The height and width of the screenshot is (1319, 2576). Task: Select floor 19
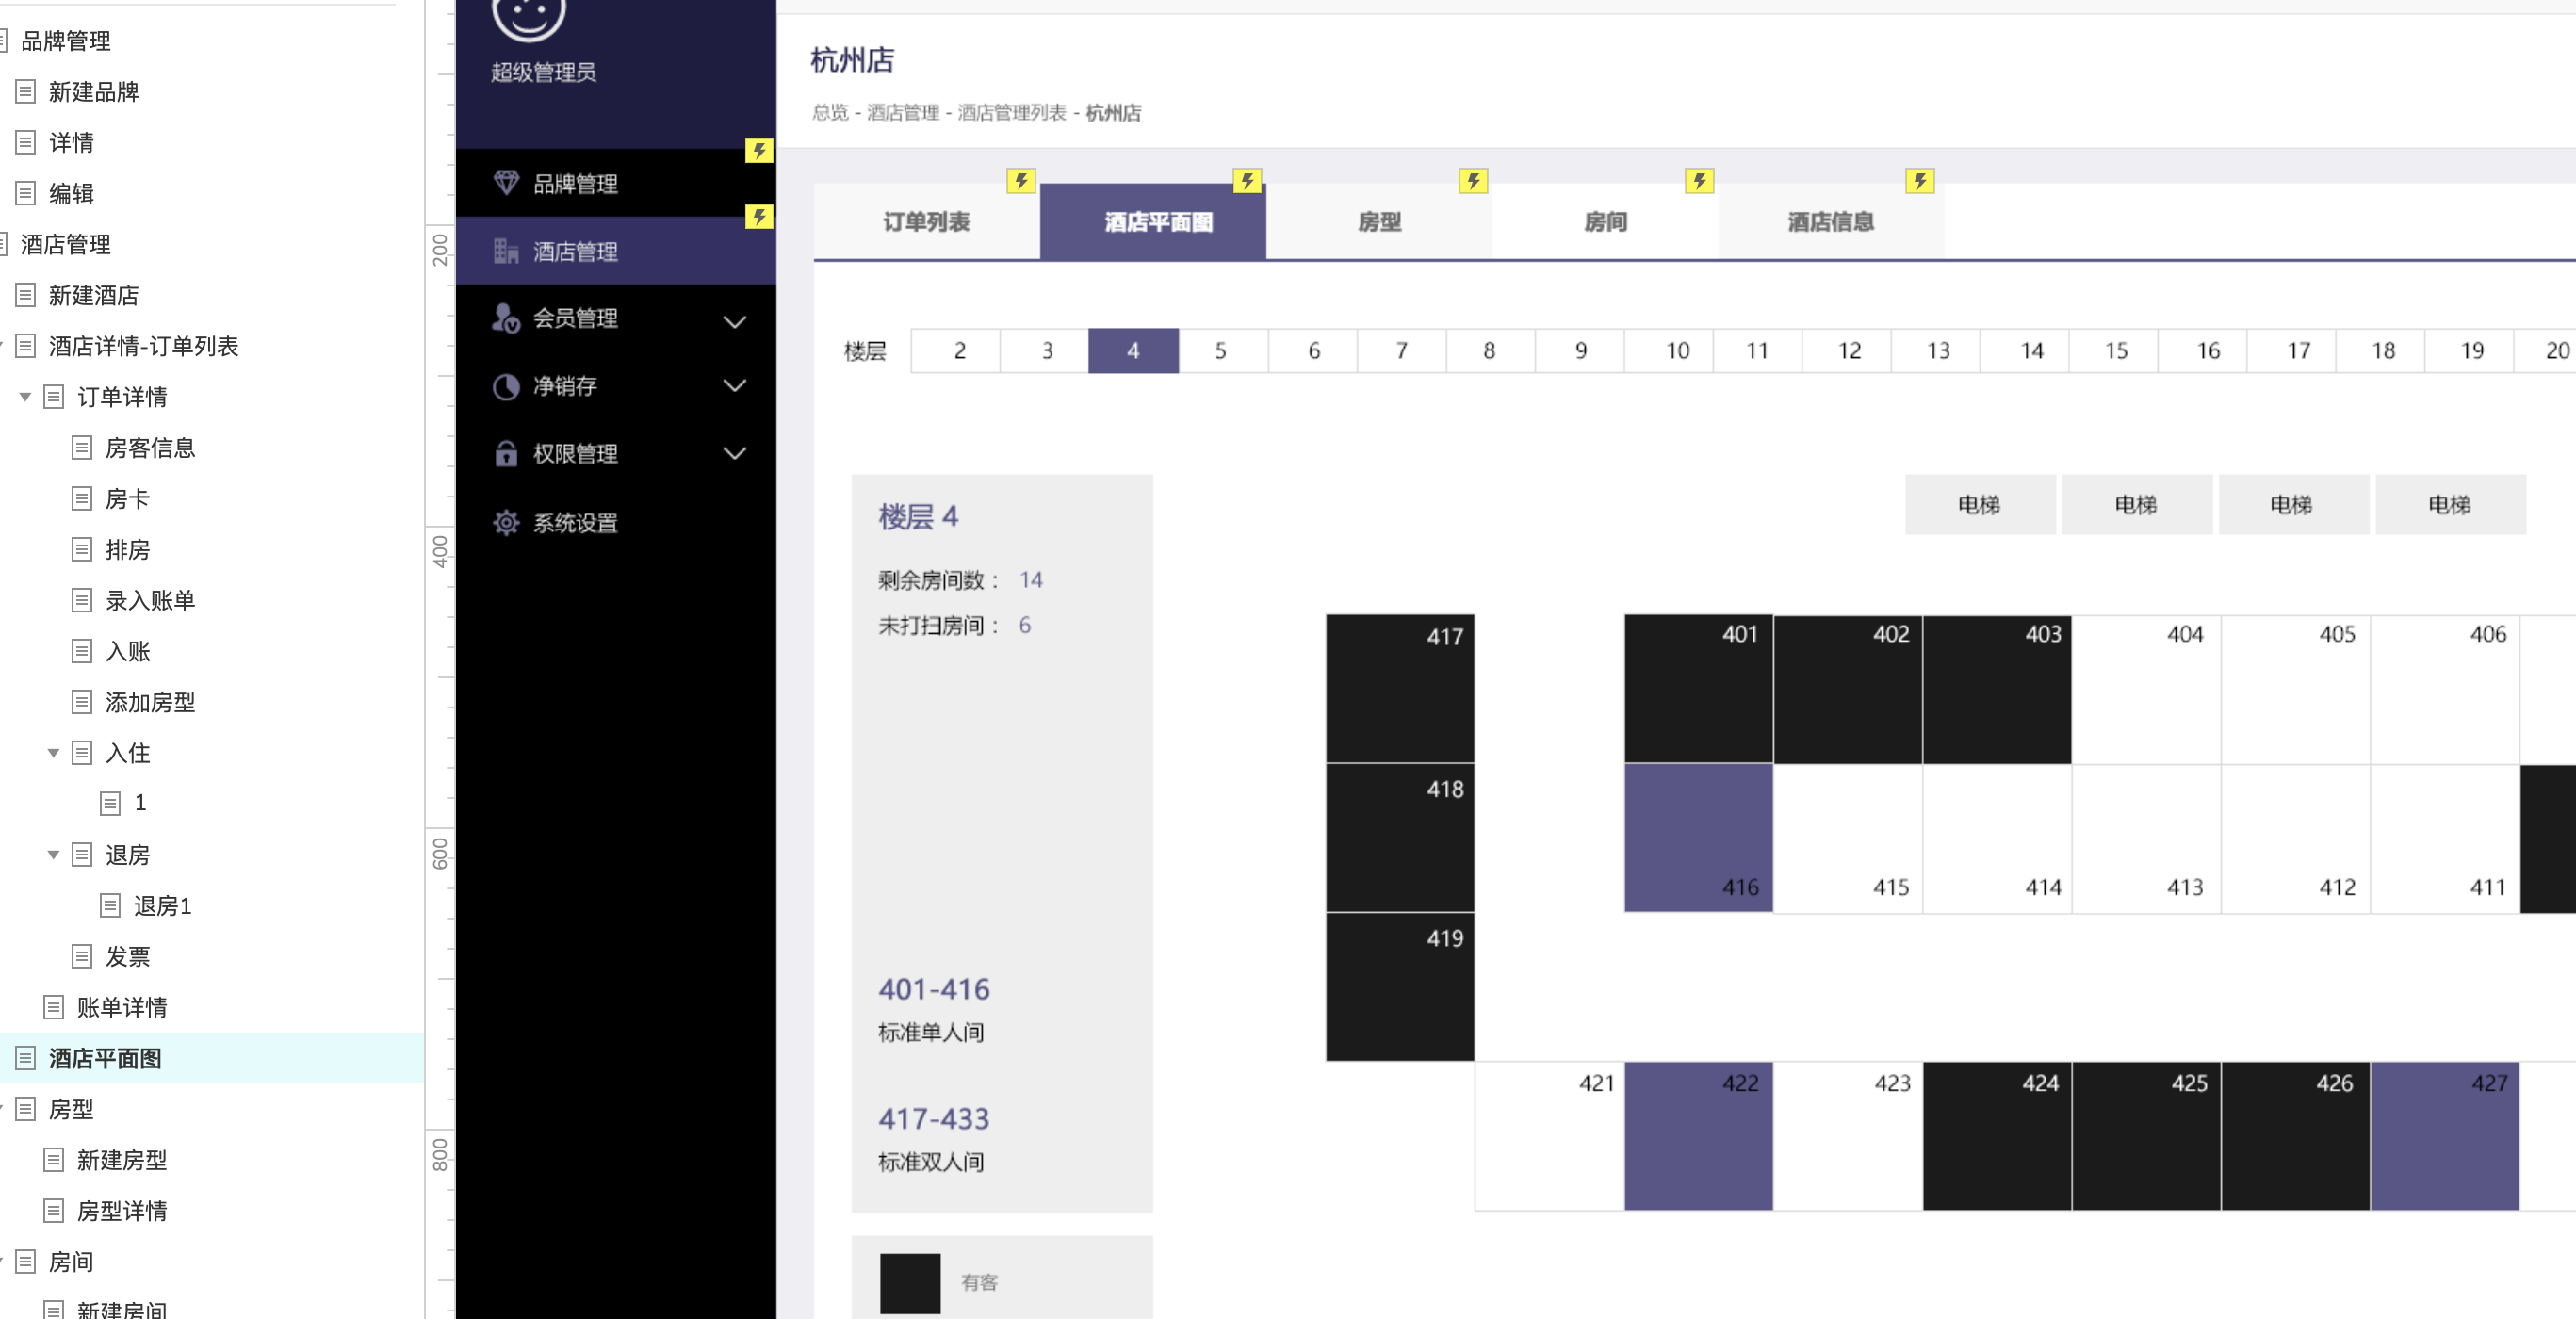(2470, 351)
